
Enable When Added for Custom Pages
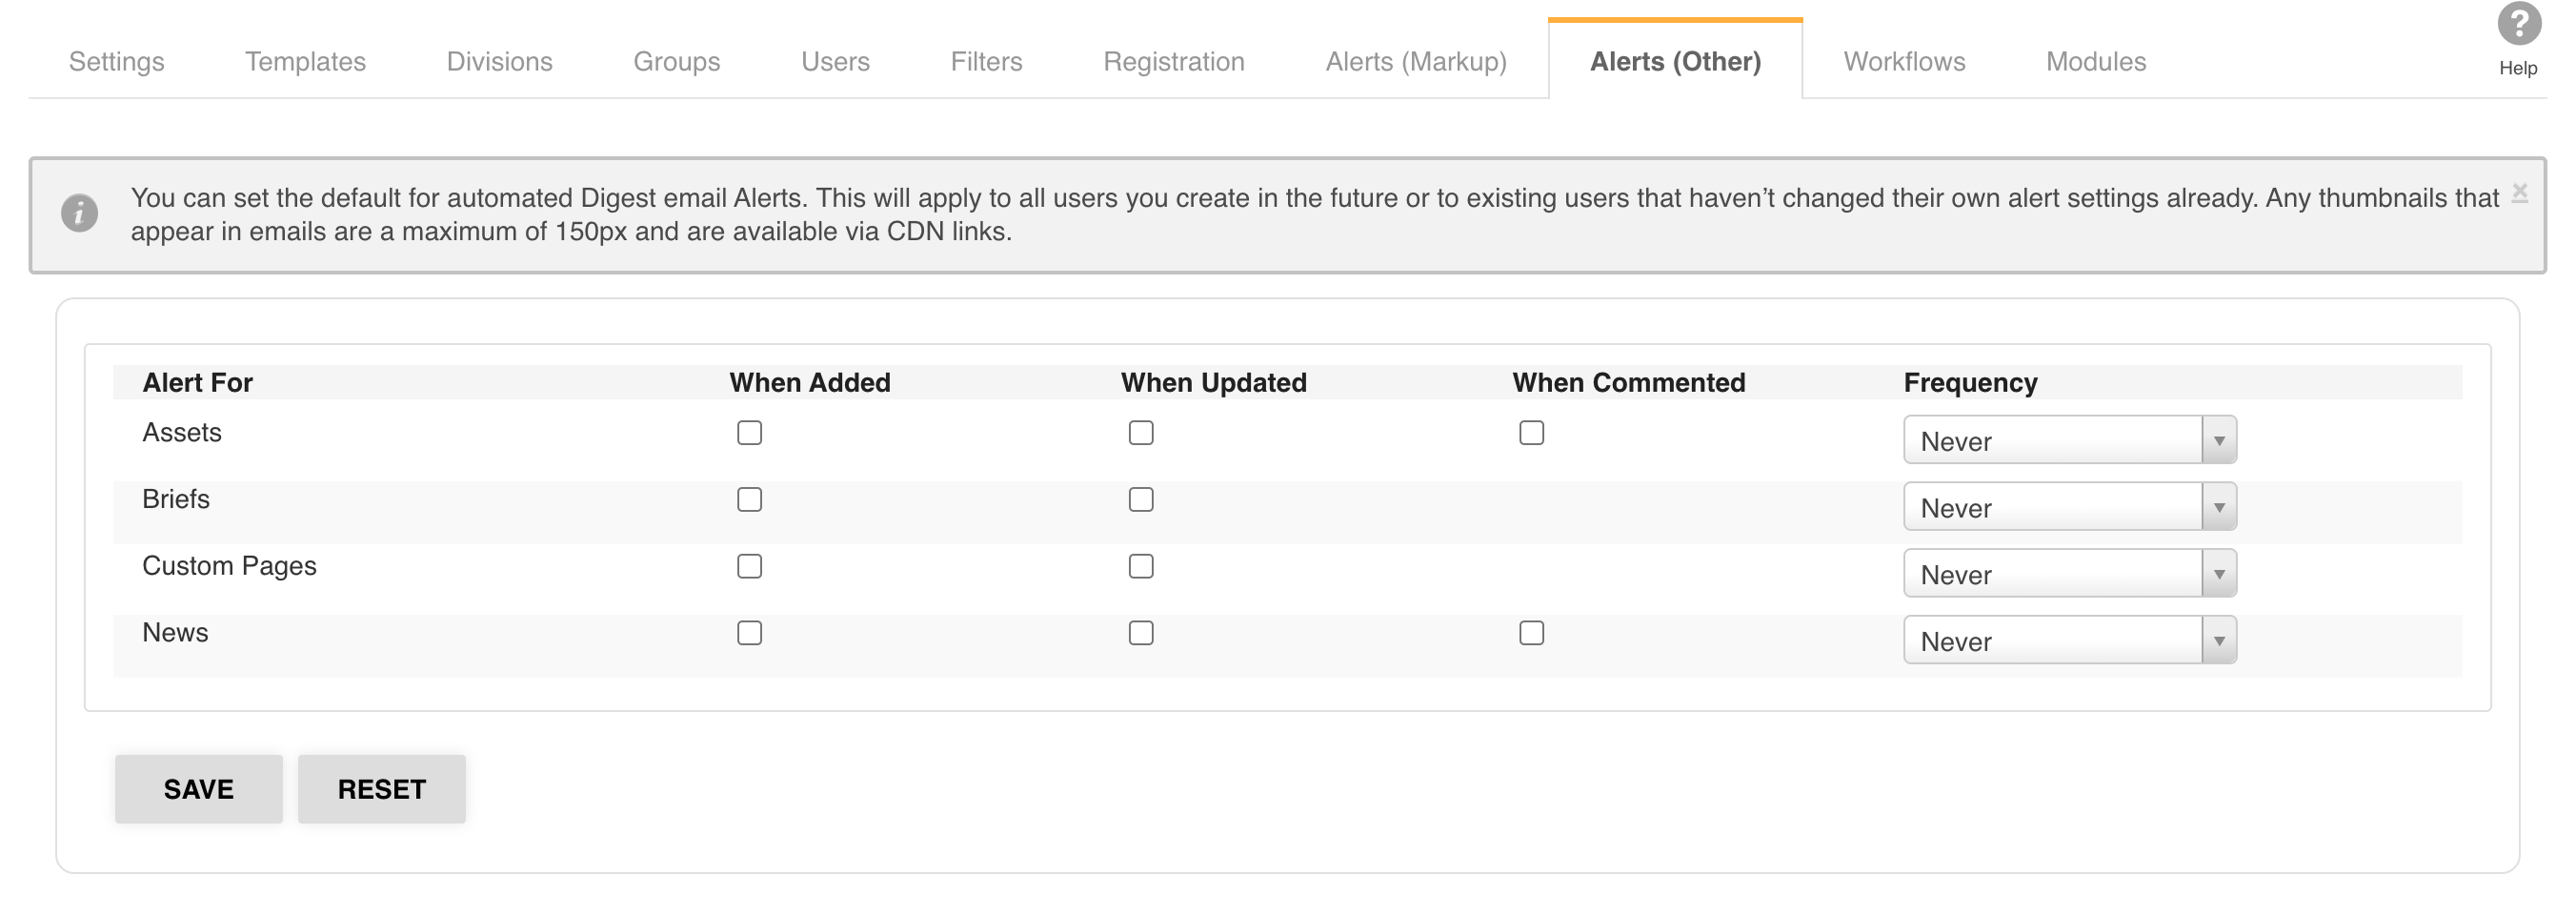[x=749, y=566]
